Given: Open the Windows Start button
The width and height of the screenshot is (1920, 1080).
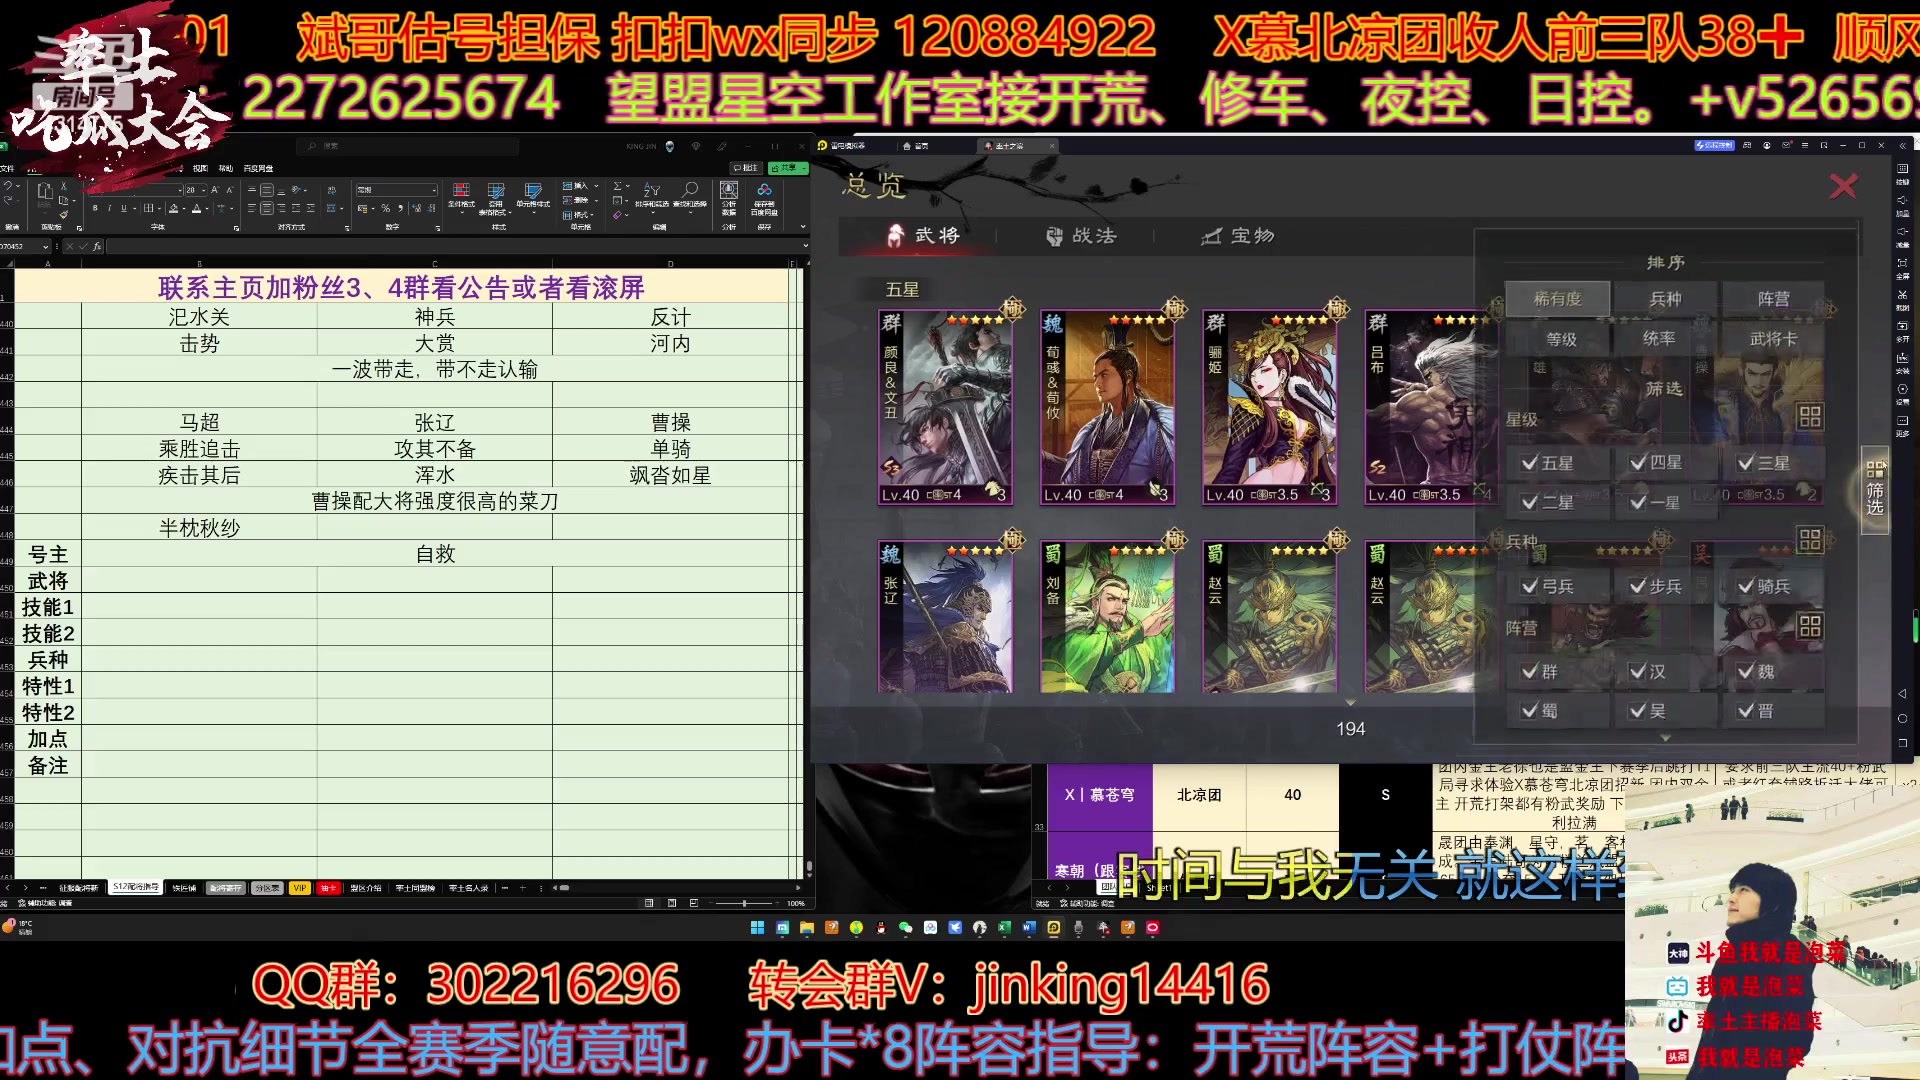Looking at the screenshot, I should pyautogui.click(x=757, y=928).
